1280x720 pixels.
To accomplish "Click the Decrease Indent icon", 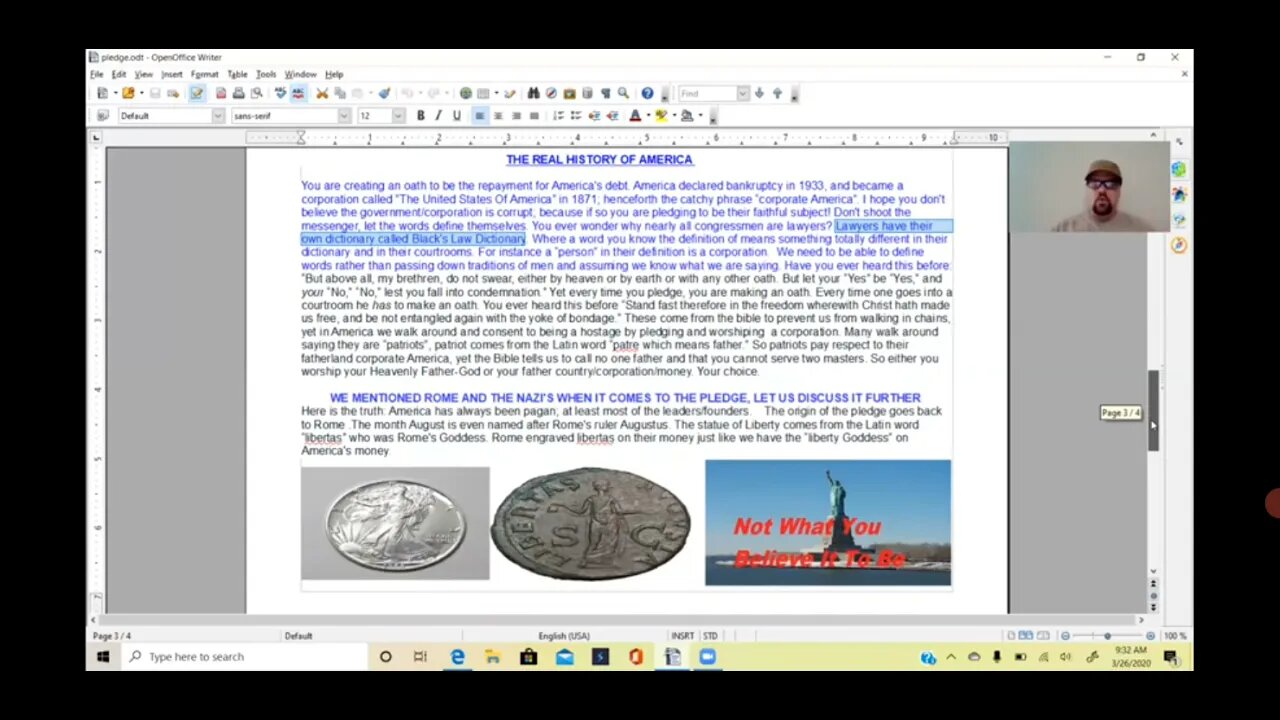I will tap(594, 116).
